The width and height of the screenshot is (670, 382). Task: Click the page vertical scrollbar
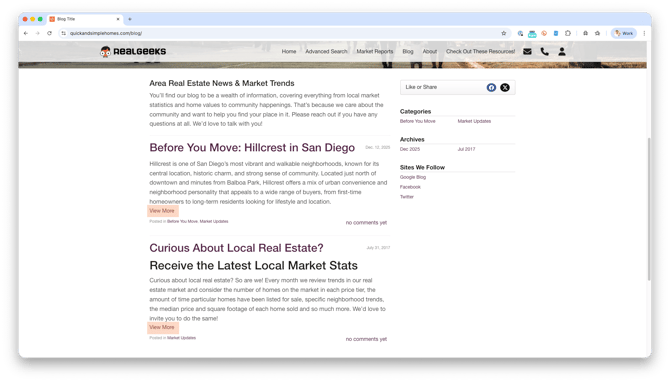(x=649, y=209)
